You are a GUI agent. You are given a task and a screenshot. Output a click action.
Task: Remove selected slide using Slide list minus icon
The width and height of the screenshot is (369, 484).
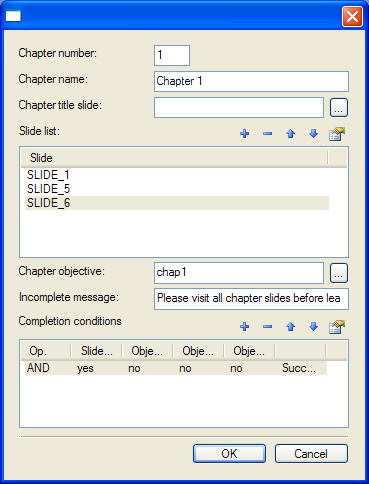point(267,134)
